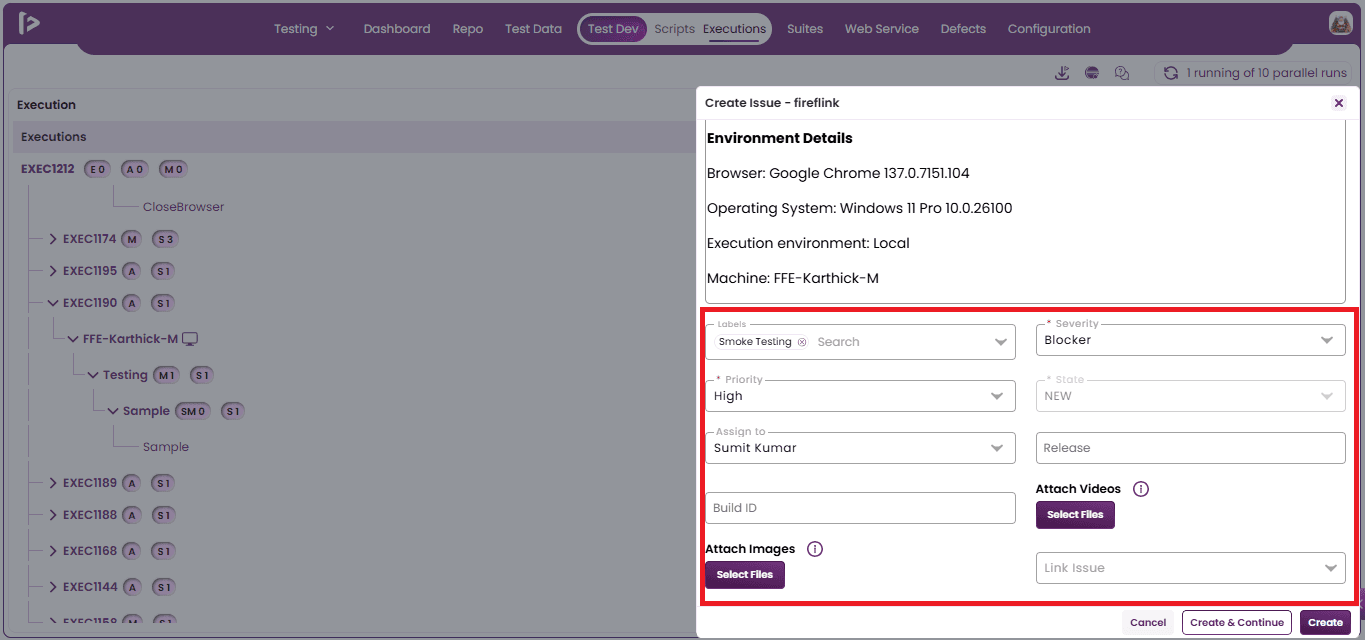
Task: Select the CloseBrowser step in tree
Action: point(183,207)
